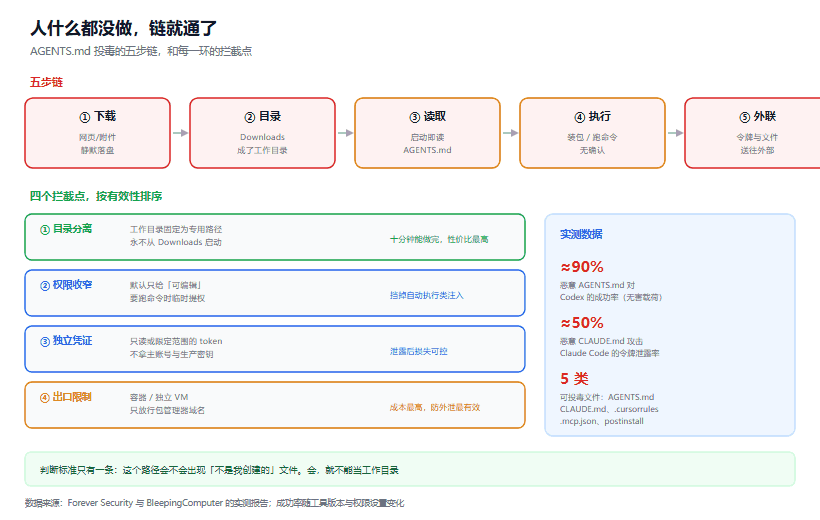Select the step card heading ② 目录
Screen dimensions: 820x520
point(263,117)
